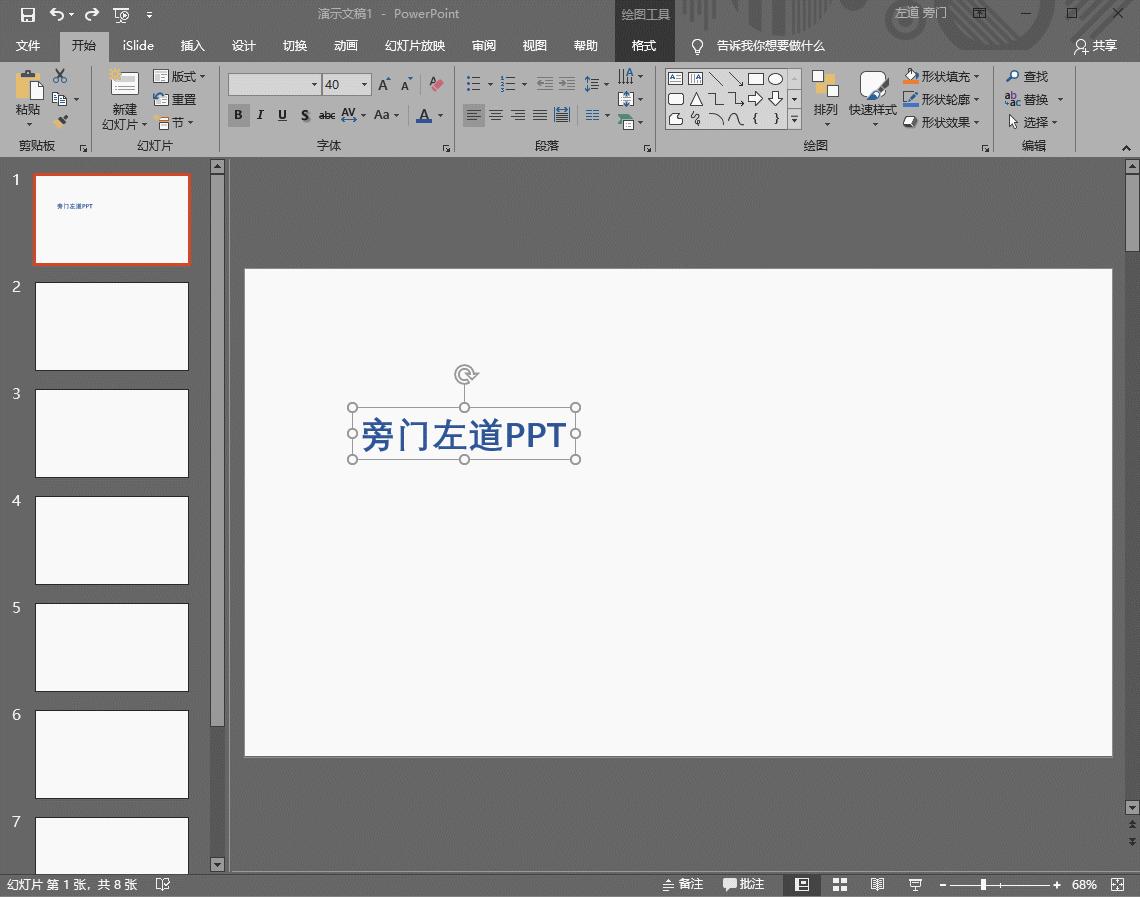Click the 批注 (Comments) button
Screen dimensions: 1140x897
(744, 884)
